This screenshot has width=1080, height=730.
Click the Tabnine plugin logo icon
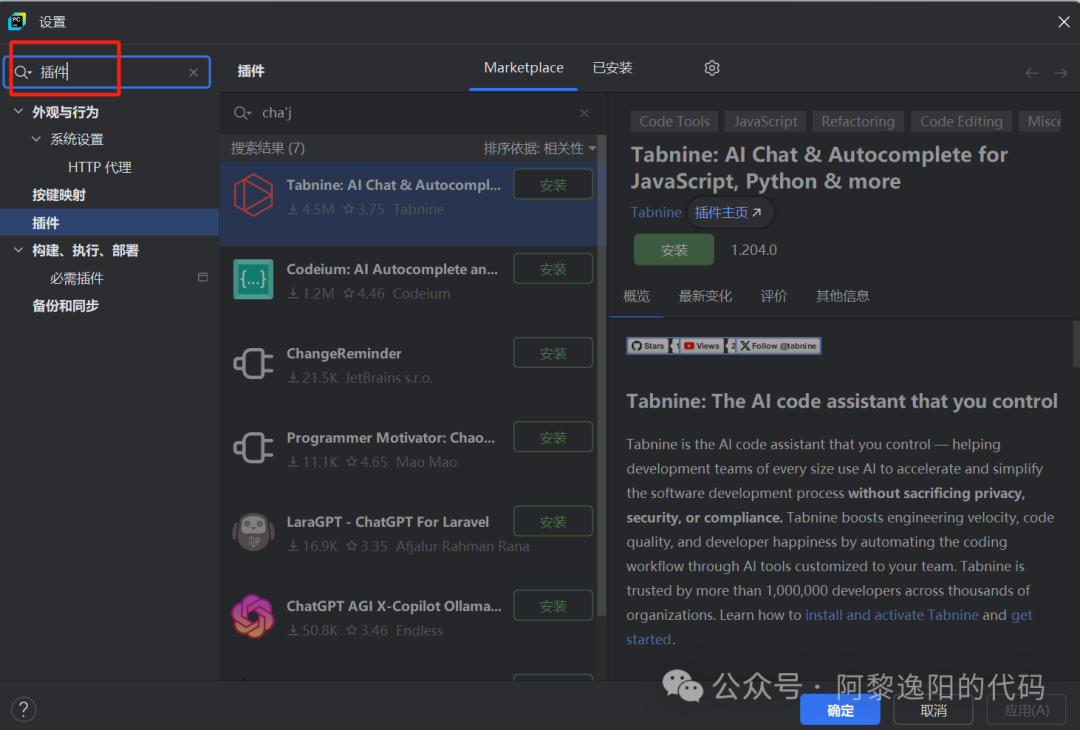(x=253, y=195)
